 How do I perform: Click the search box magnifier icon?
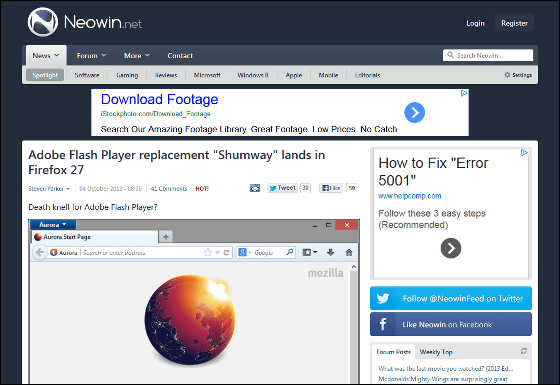[x=290, y=252]
